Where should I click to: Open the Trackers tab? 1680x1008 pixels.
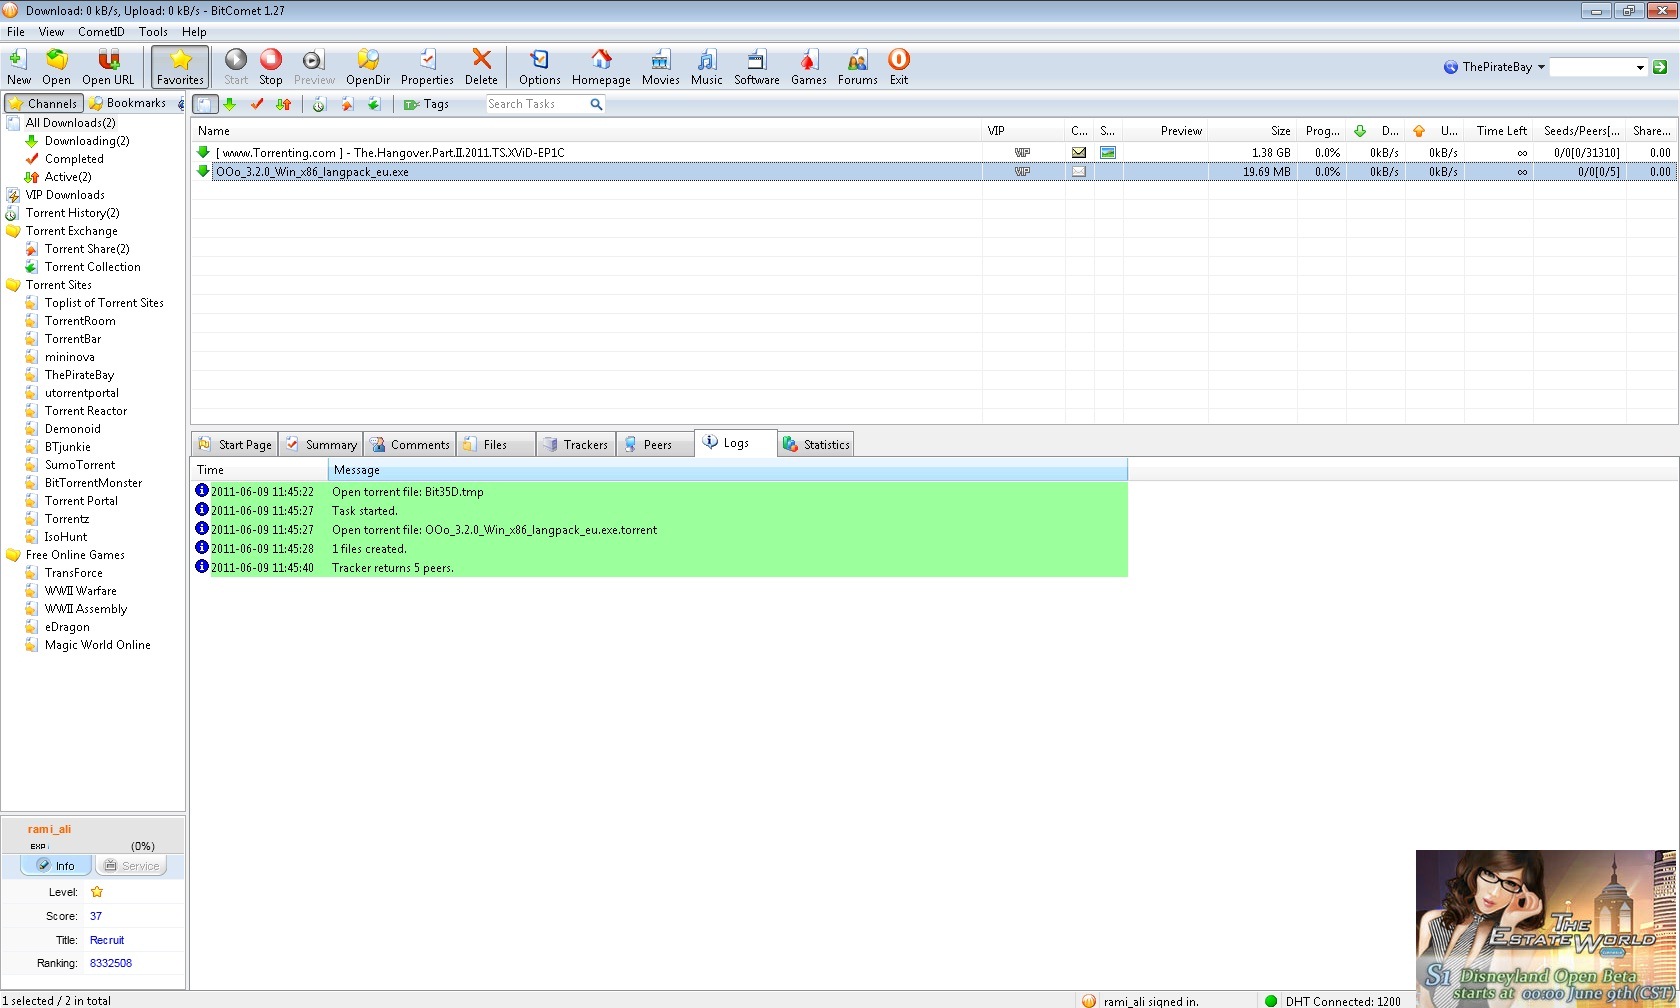pyautogui.click(x=576, y=445)
